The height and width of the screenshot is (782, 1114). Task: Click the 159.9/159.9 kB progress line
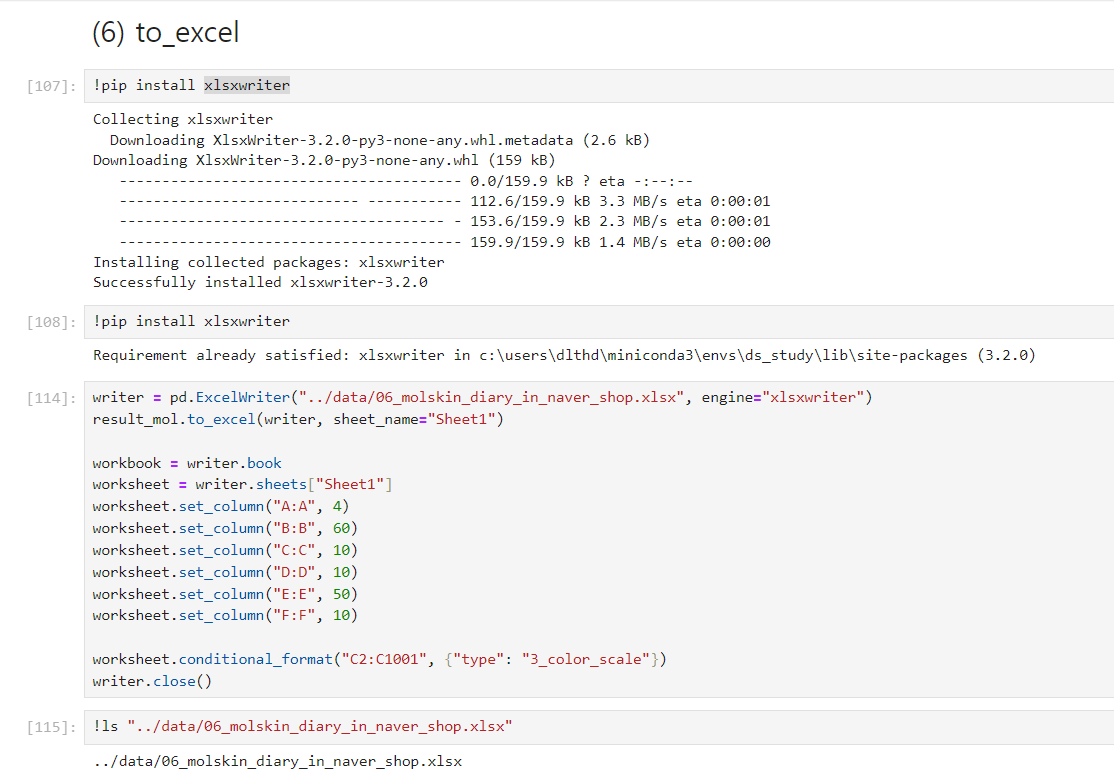pyautogui.click(x=445, y=242)
